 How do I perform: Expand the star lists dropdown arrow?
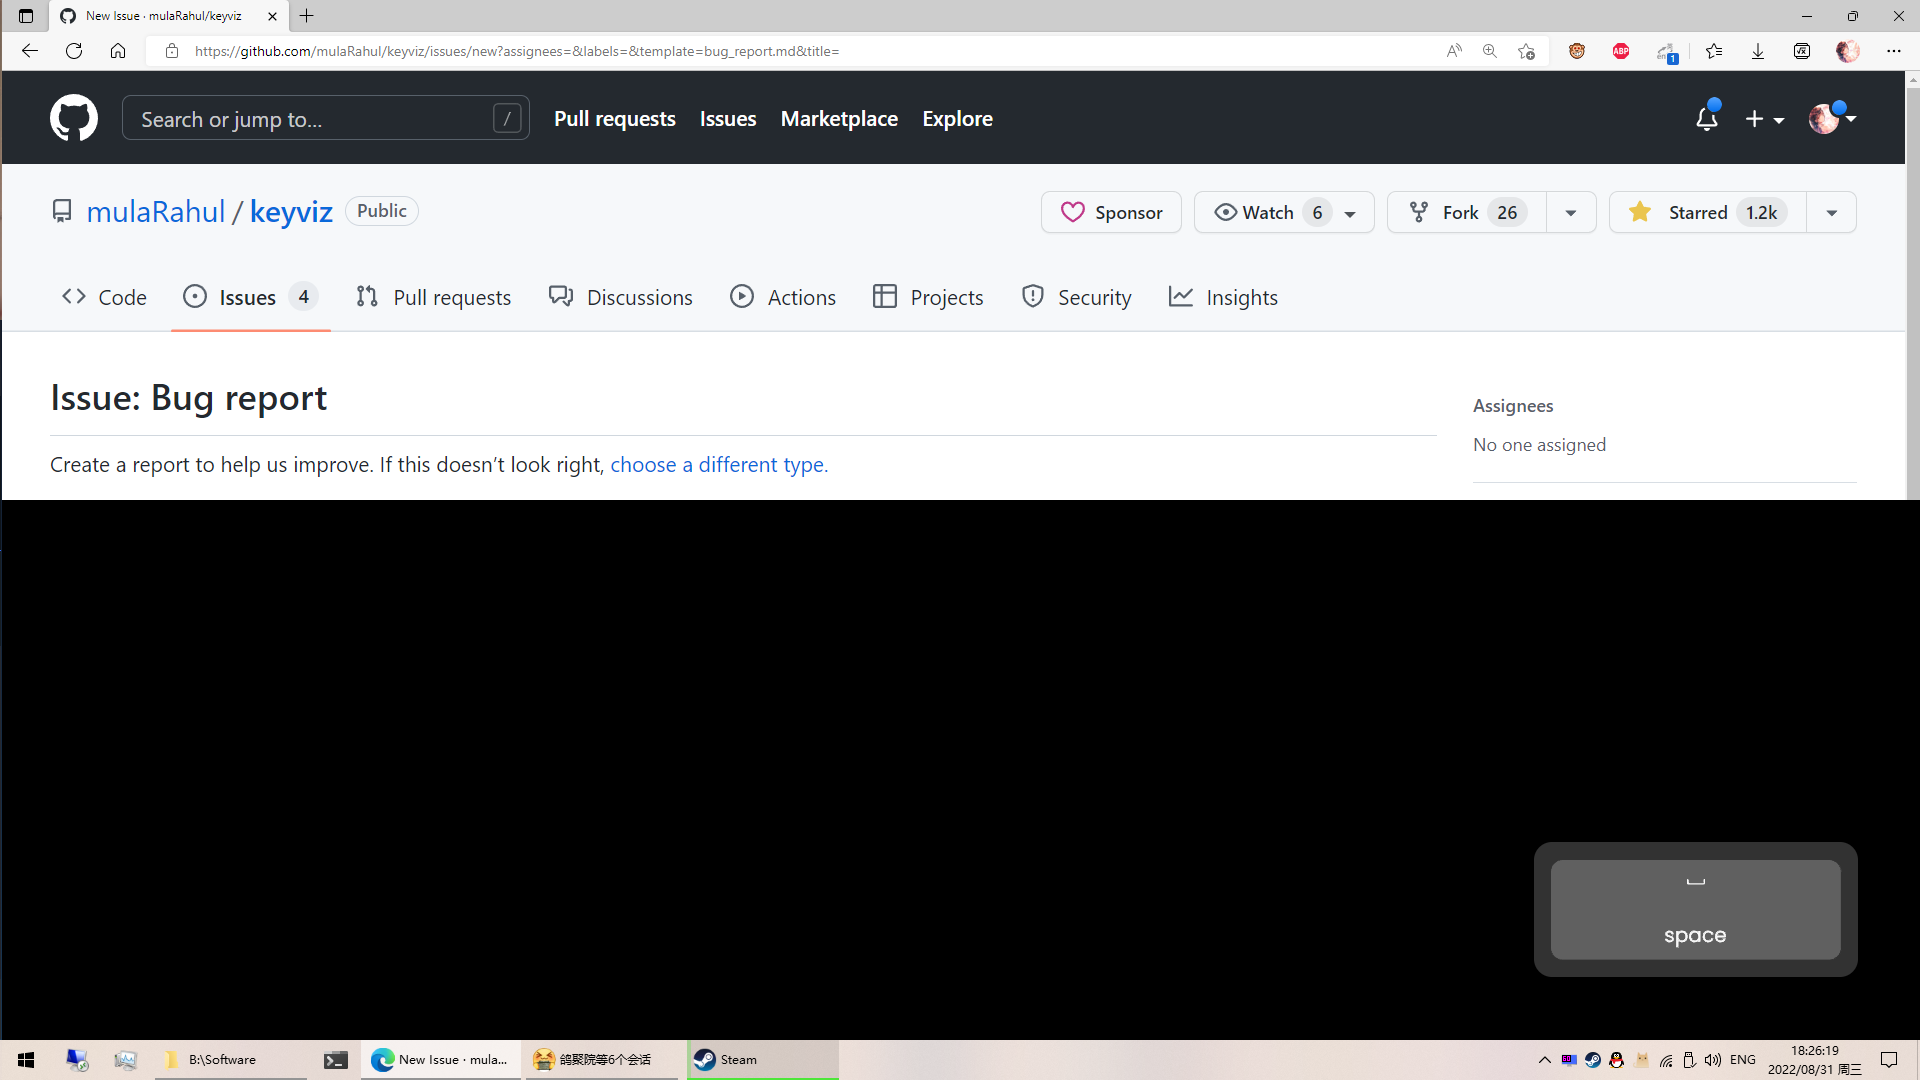click(1831, 212)
